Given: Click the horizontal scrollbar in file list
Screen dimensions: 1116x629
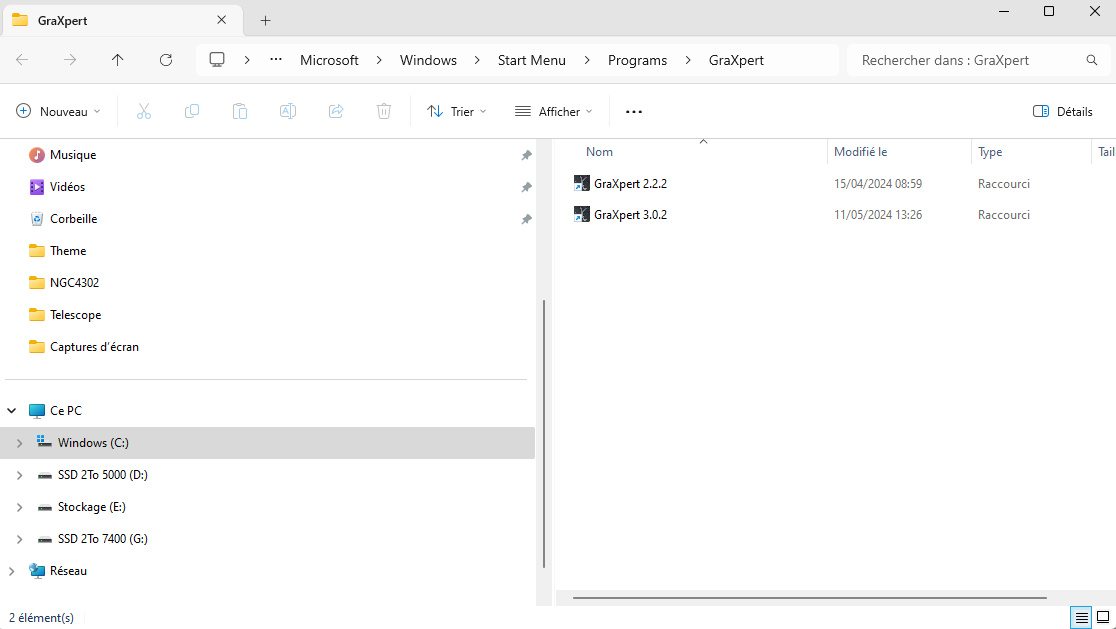Looking at the screenshot, I should [x=810, y=598].
